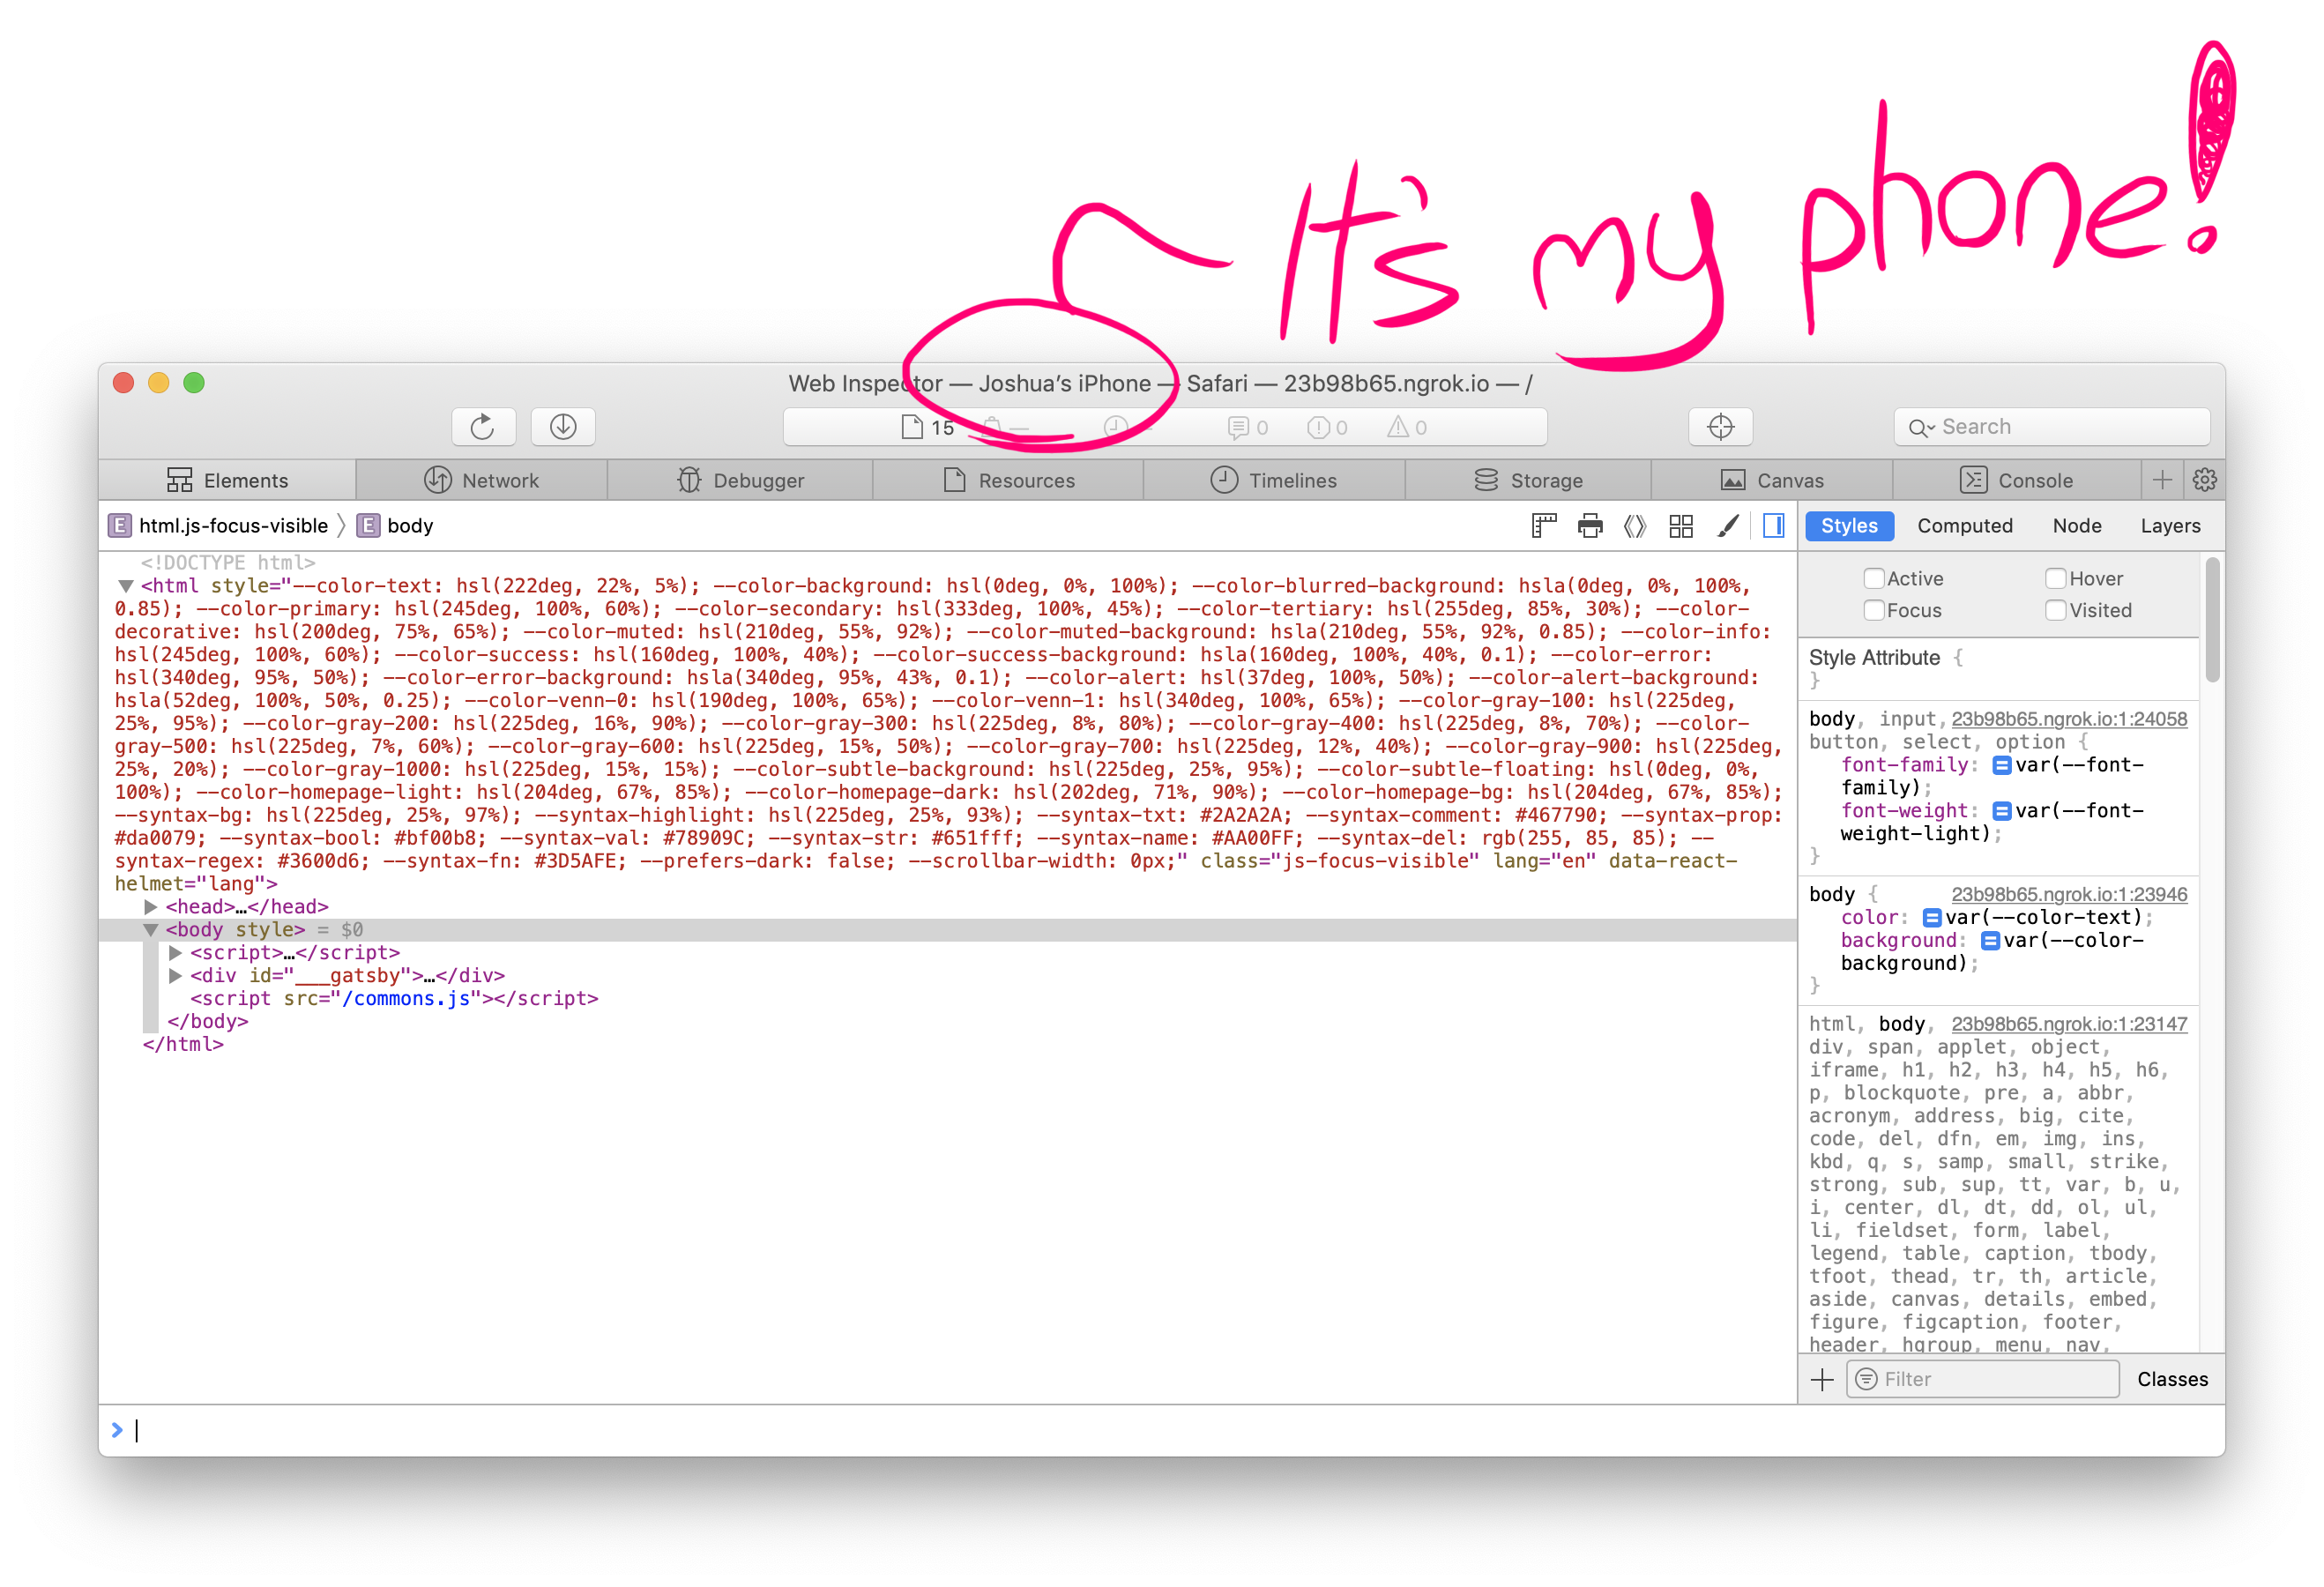Open the Storage tab
The height and width of the screenshot is (1587, 2324).
(1528, 480)
